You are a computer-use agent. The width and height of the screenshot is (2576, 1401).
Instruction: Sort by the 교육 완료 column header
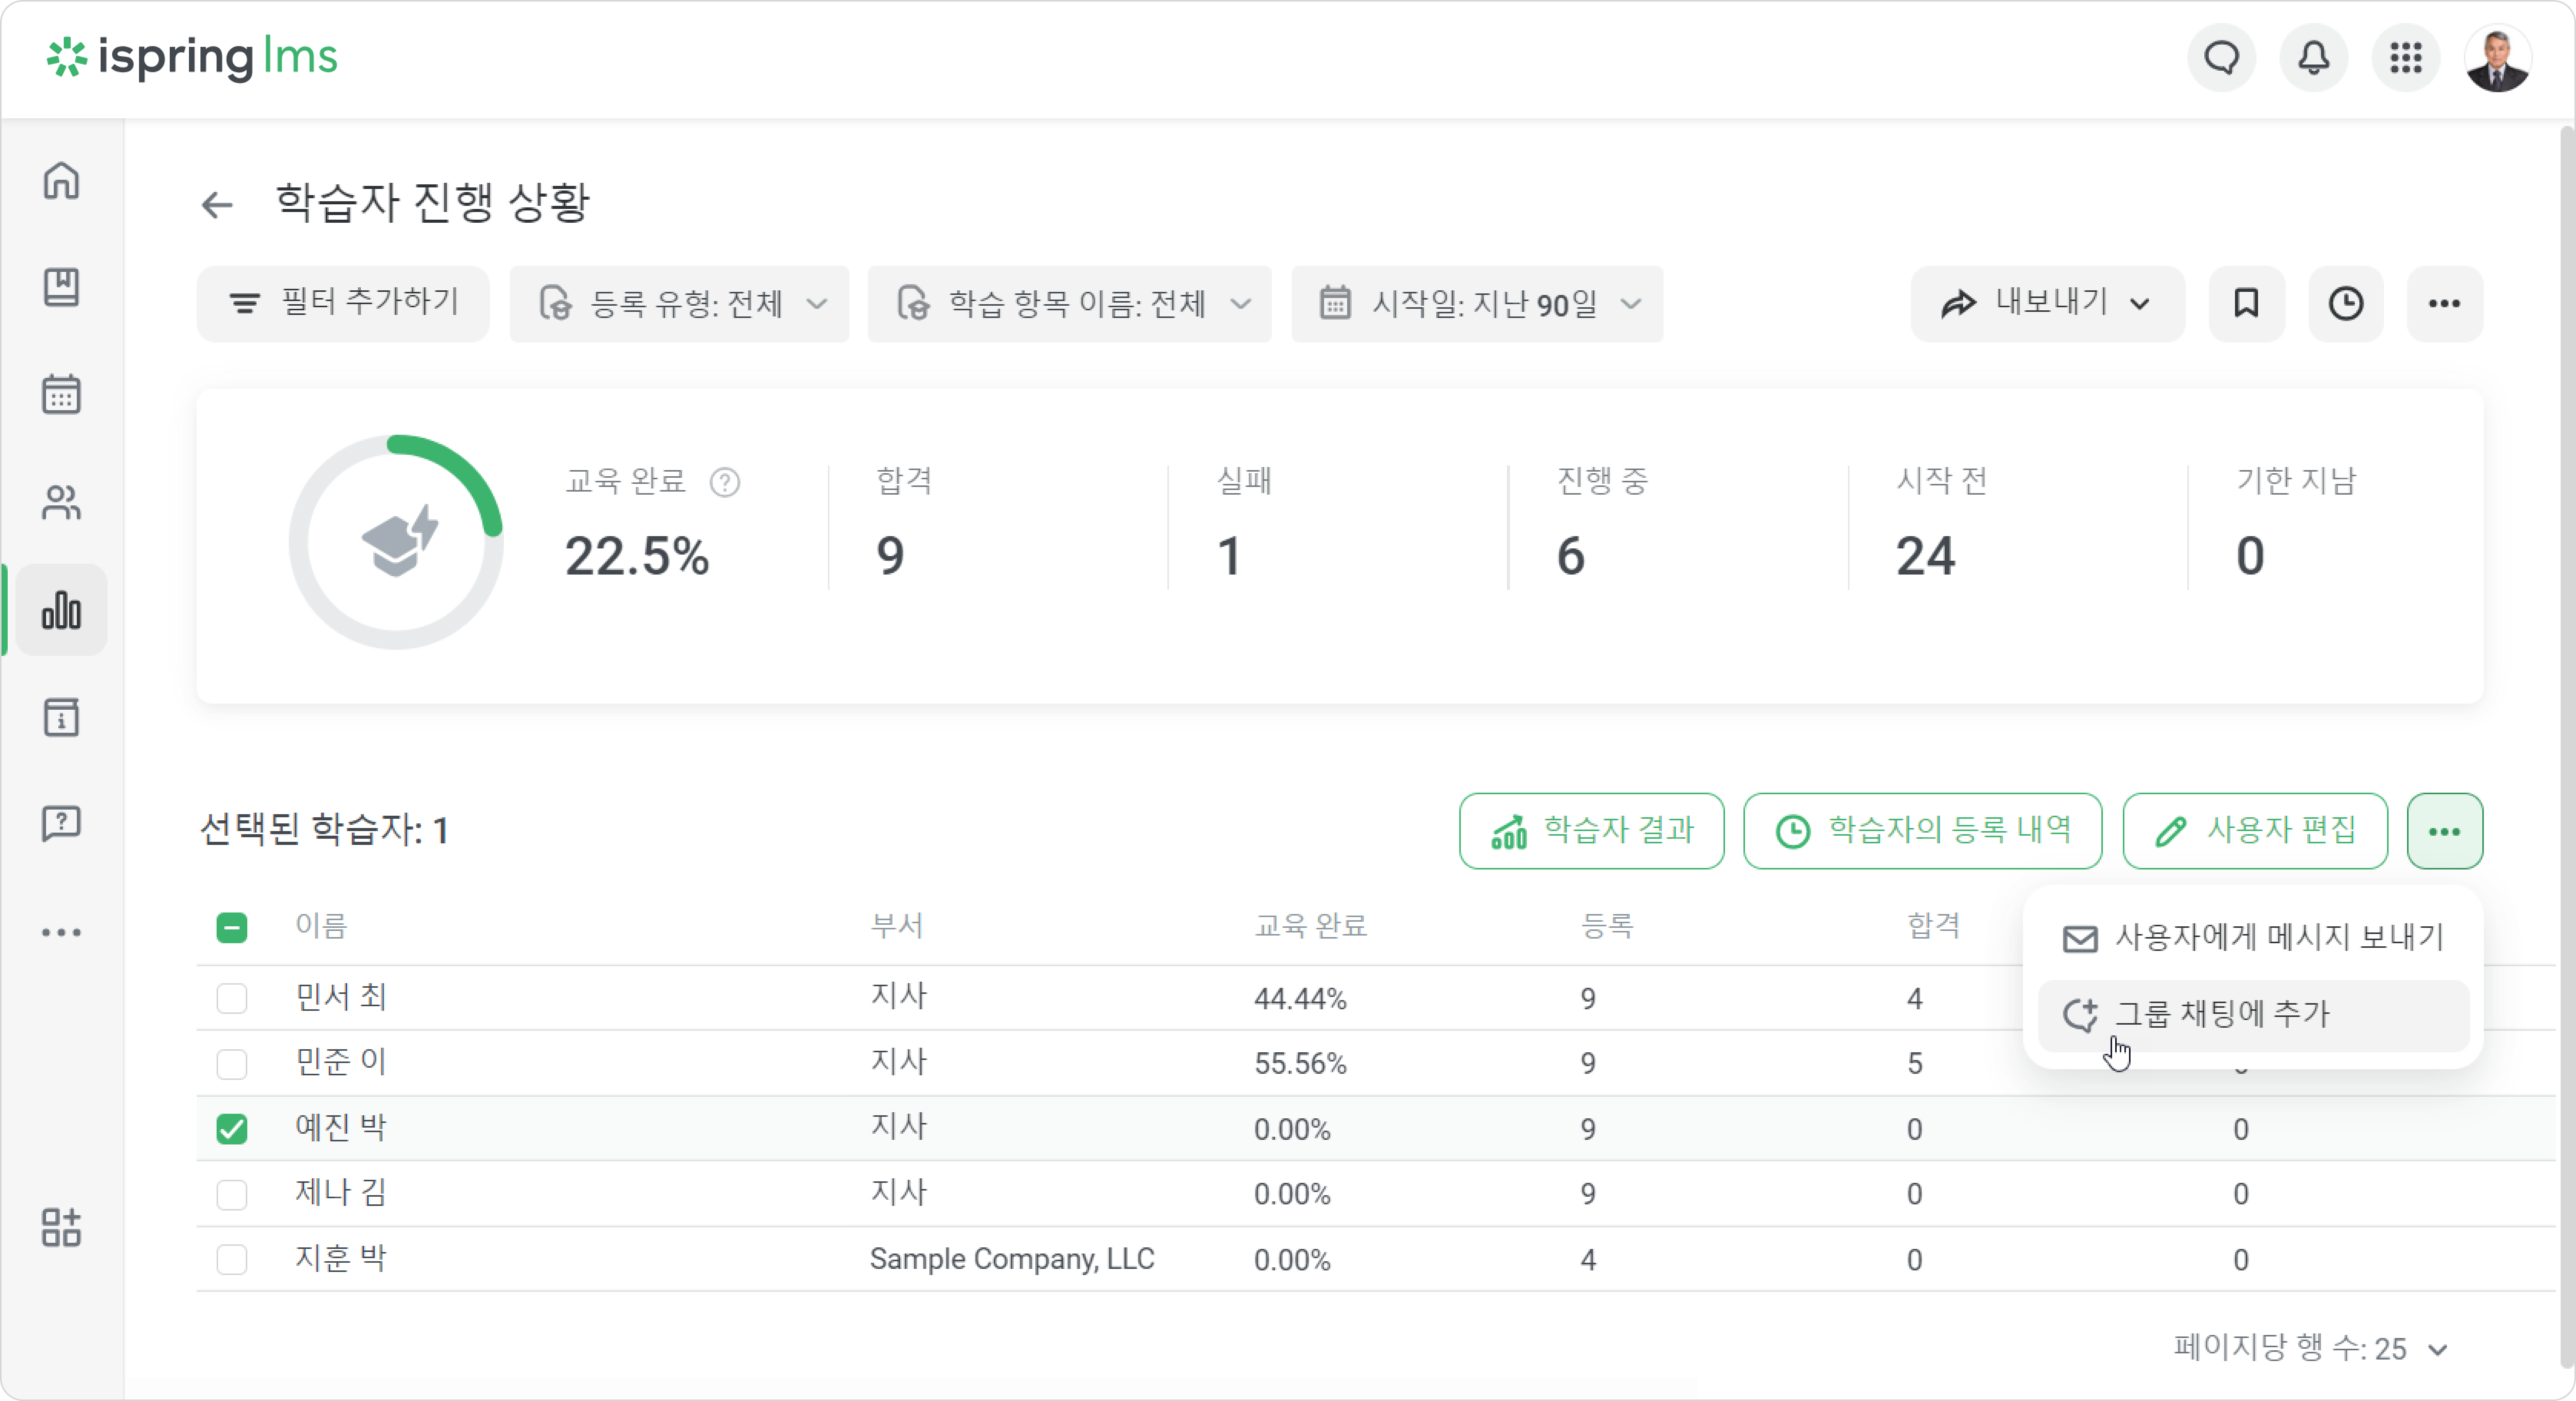pyautogui.click(x=1311, y=926)
